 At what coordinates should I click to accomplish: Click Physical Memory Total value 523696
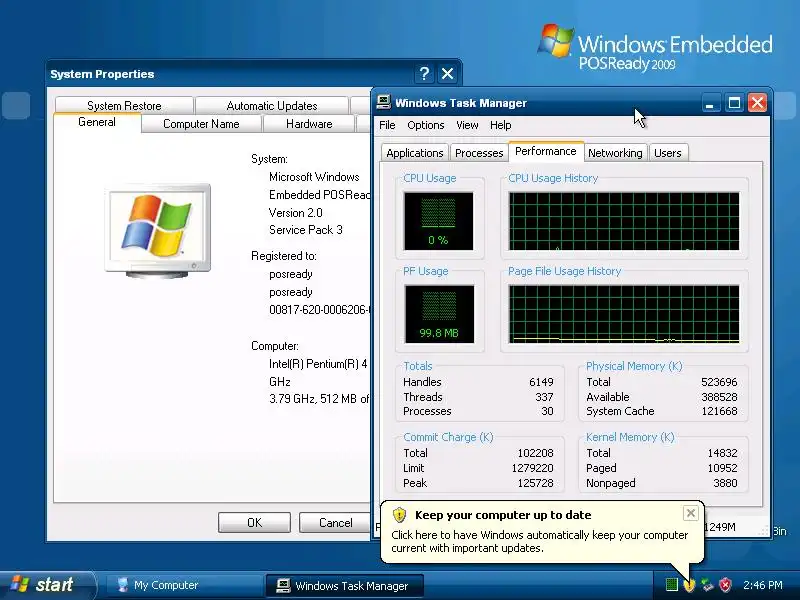point(719,382)
